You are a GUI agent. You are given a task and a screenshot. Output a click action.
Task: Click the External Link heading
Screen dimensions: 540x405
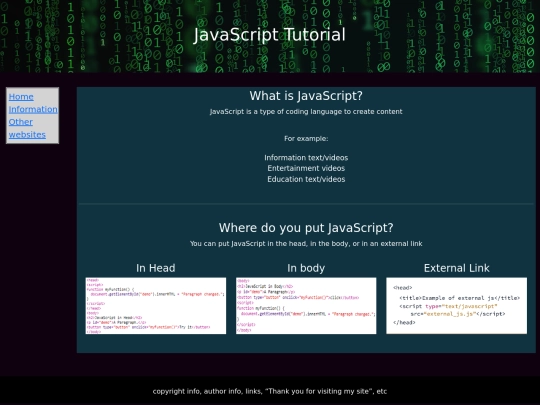[456, 268]
